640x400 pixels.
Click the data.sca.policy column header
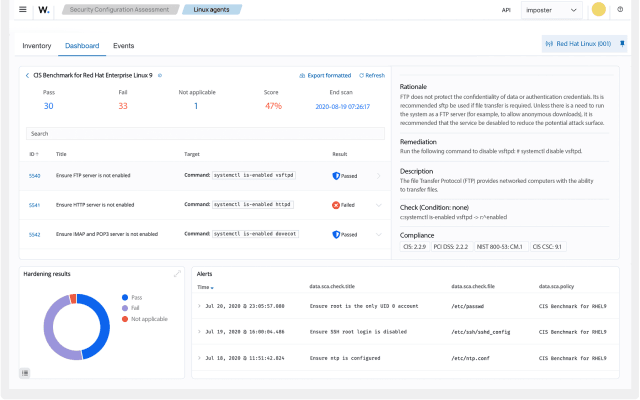pyautogui.click(x=556, y=287)
